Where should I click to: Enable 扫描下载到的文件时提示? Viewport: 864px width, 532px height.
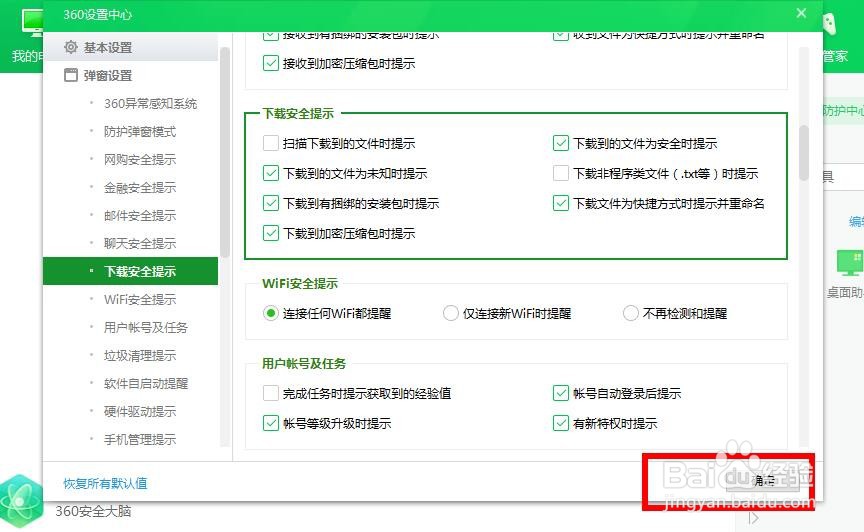(271, 143)
